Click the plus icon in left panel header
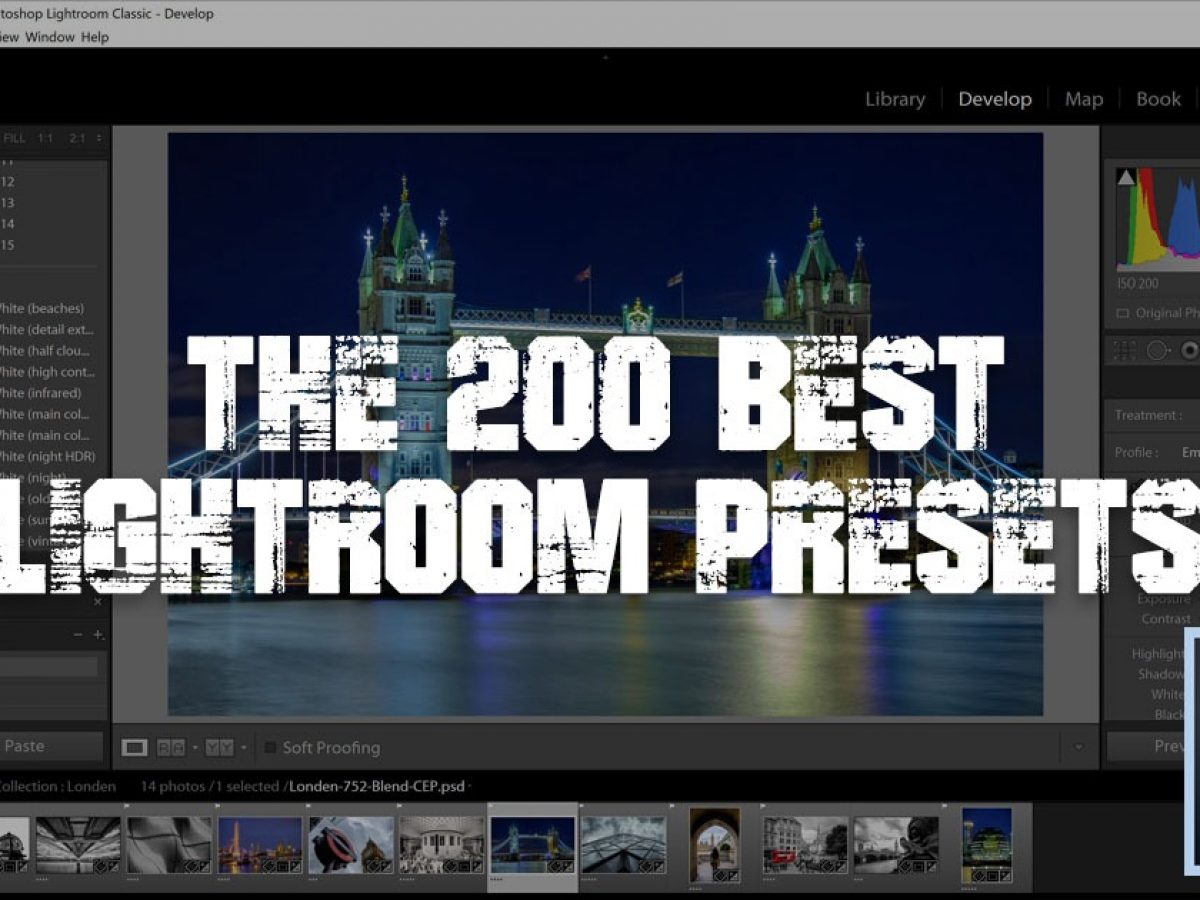 tap(97, 635)
